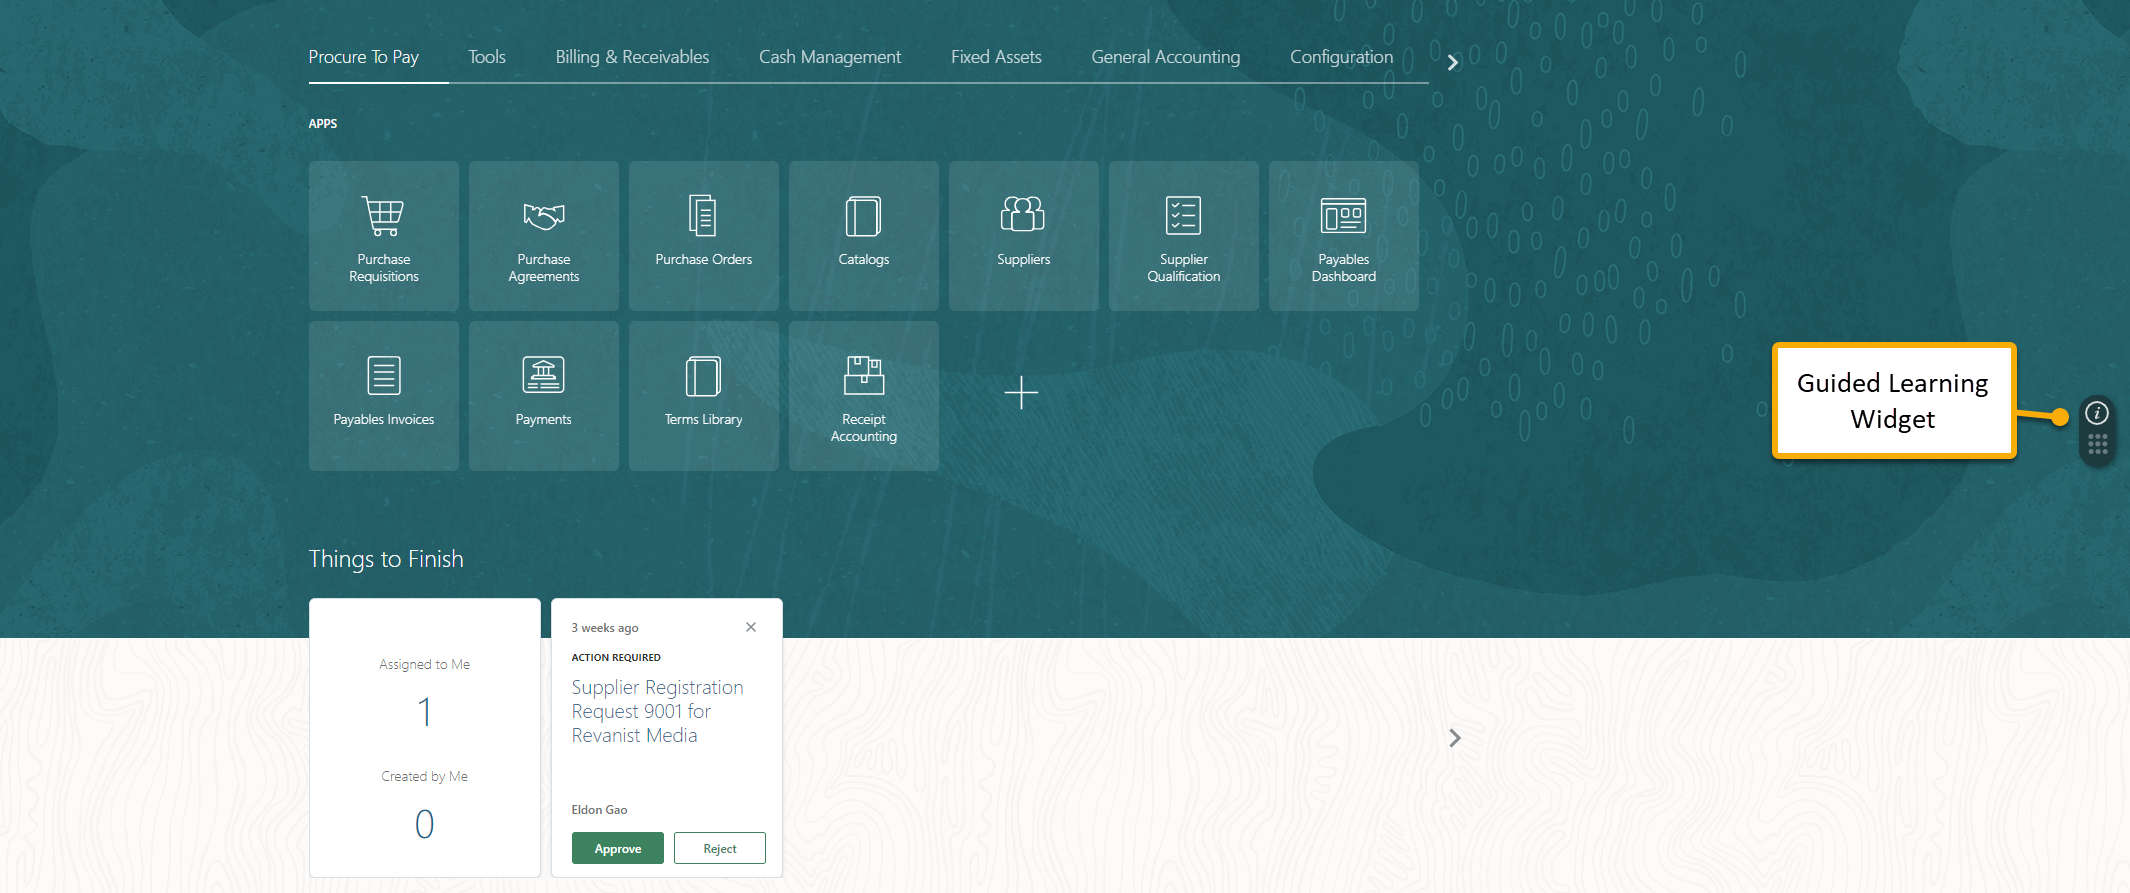This screenshot has width=2130, height=893.
Task: Approve the supplier registration request
Action: pyautogui.click(x=617, y=848)
